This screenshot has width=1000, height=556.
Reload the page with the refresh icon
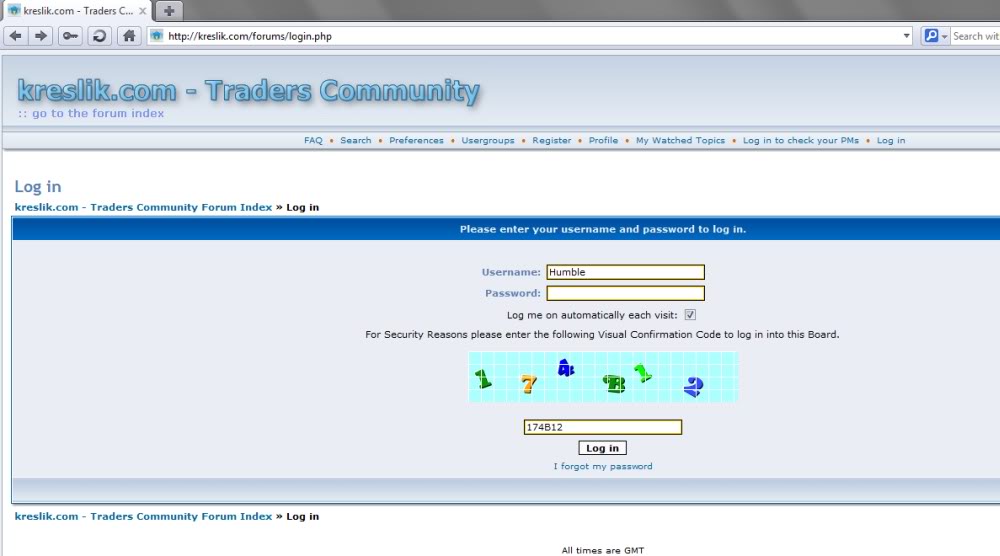99,36
